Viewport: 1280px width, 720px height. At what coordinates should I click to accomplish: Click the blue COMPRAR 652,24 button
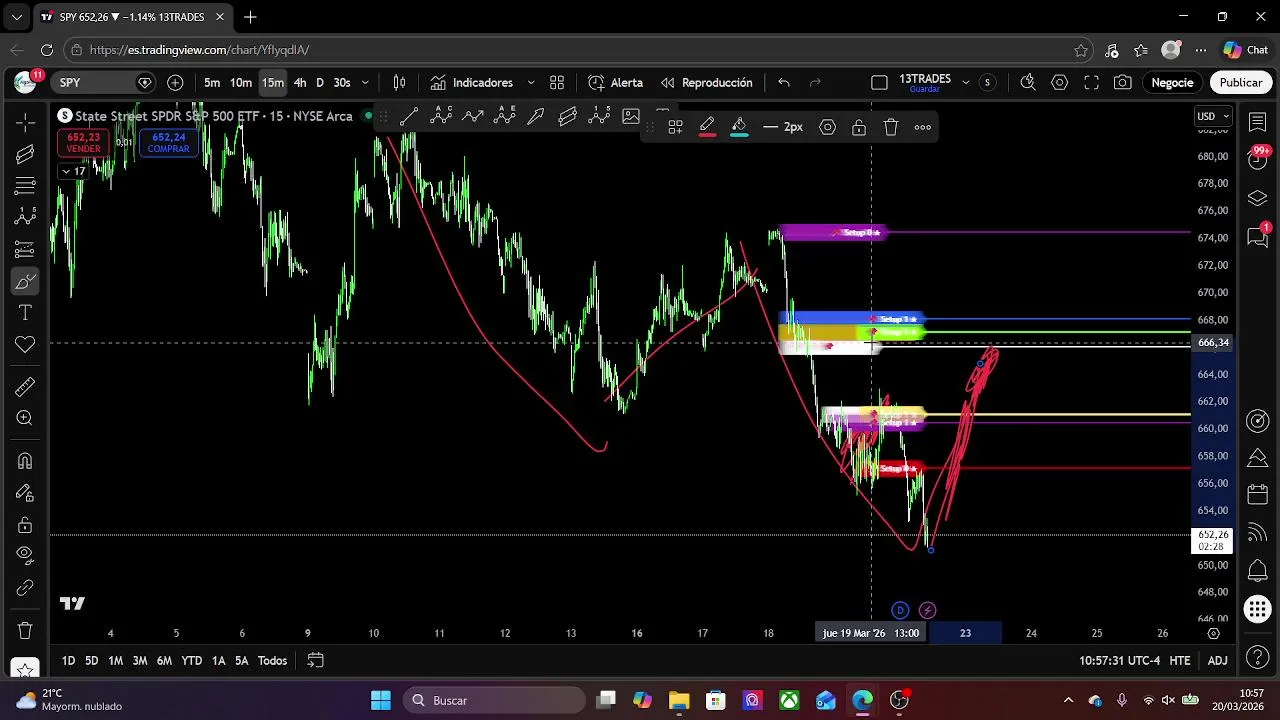coord(169,143)
